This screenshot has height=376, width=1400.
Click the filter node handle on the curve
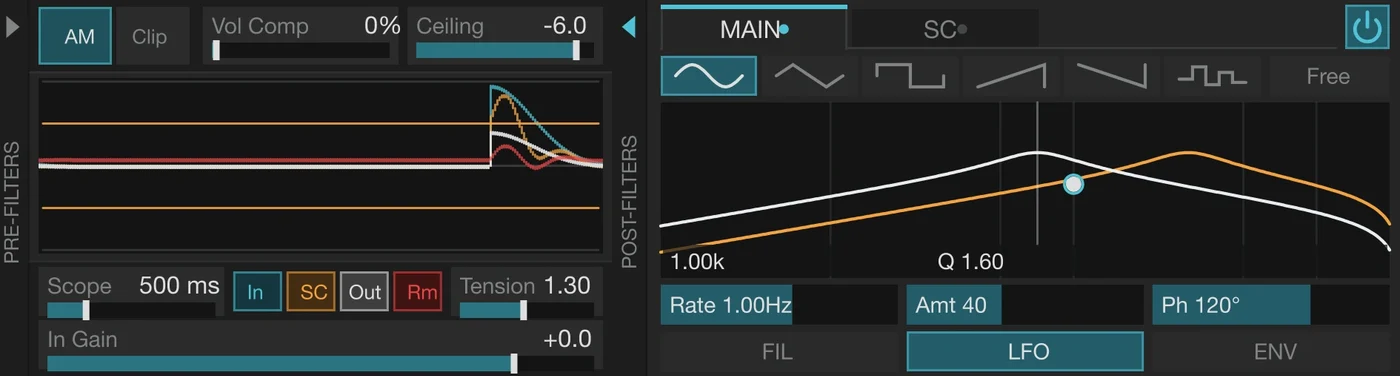pos(1073,184)
